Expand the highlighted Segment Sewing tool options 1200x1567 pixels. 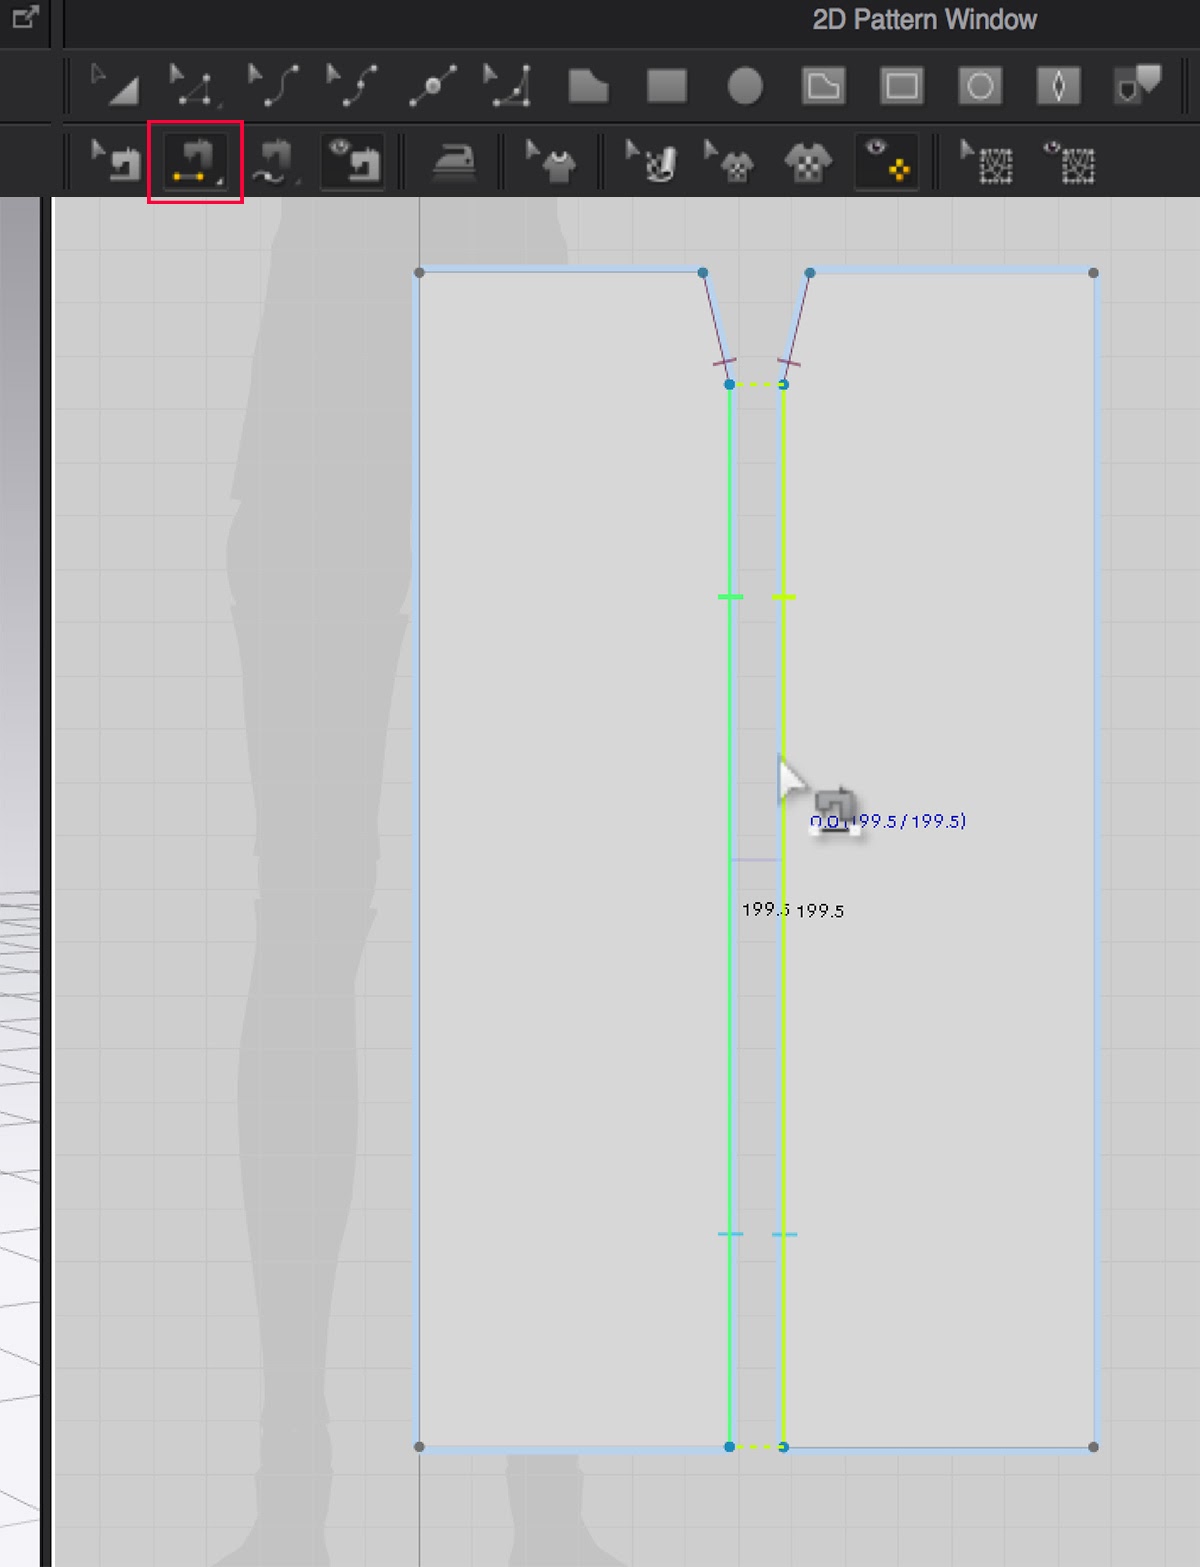point(220,182)
